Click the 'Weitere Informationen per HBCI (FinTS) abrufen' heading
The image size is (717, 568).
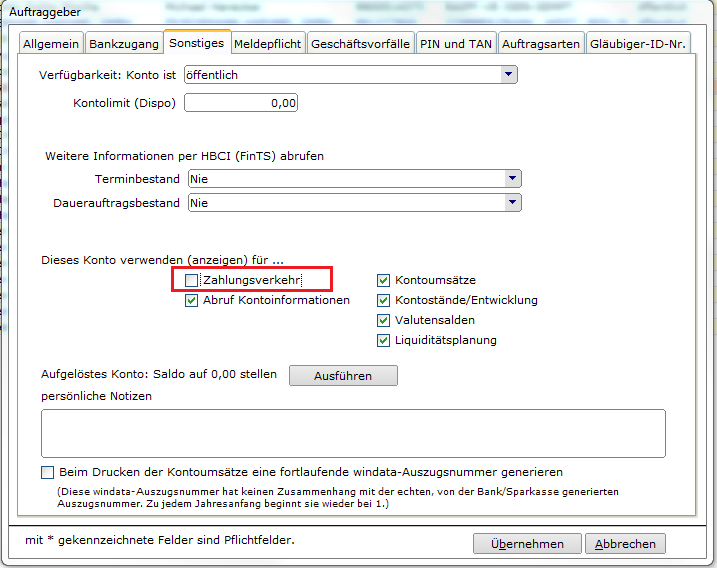pos(184,156)
